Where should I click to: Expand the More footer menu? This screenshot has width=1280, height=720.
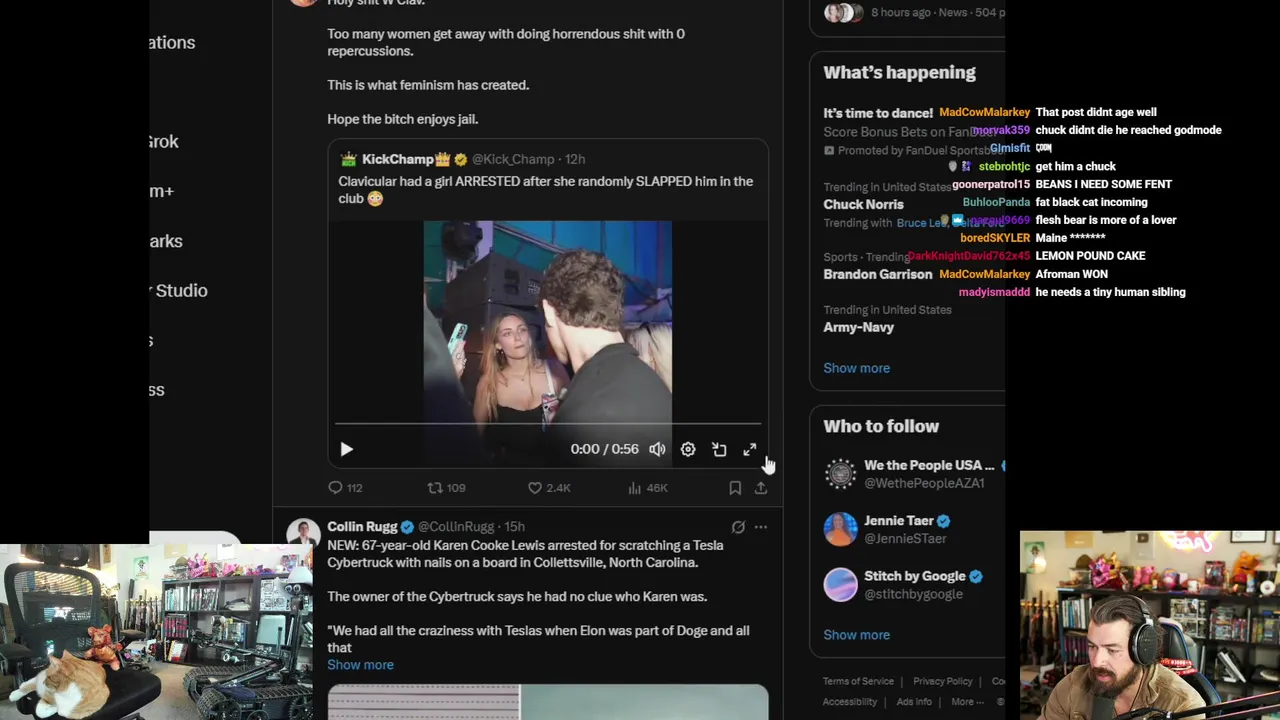click(967, 702)
